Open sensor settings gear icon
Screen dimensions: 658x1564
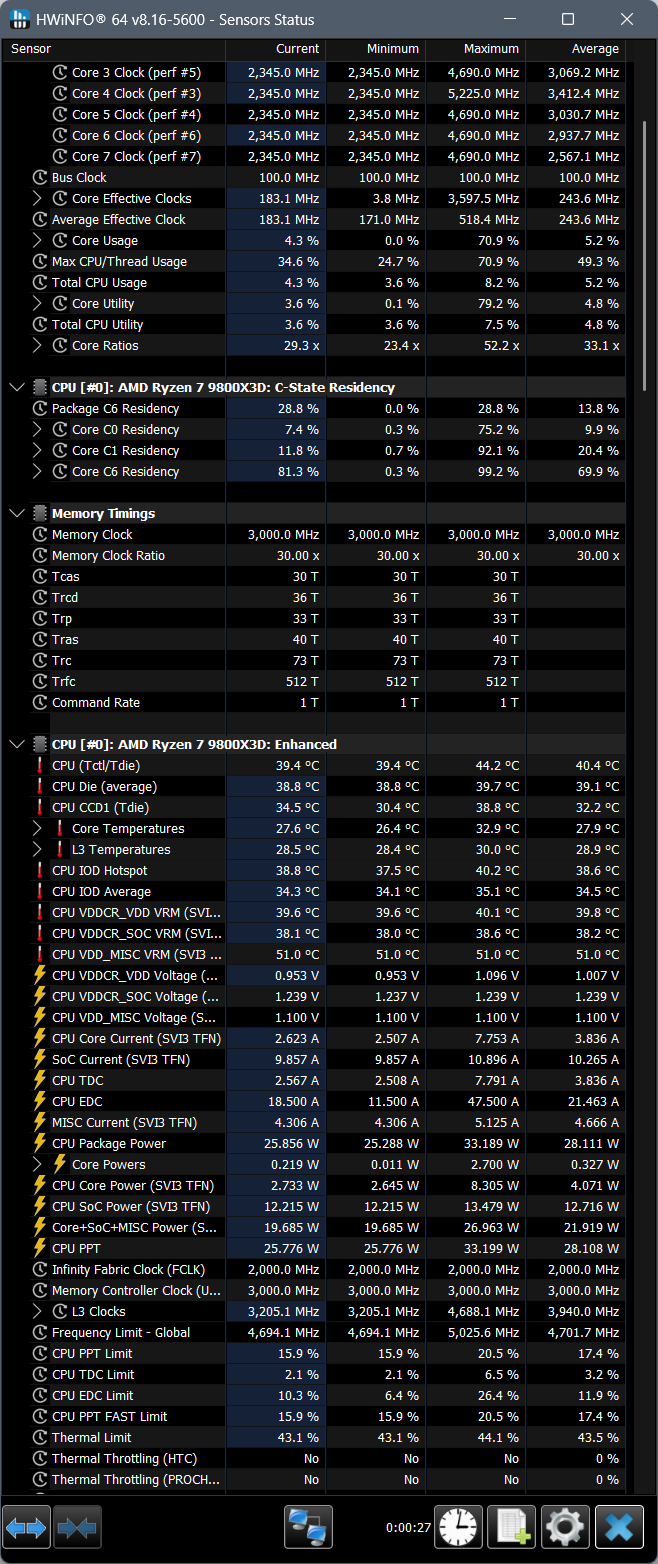coord(566,1527)
